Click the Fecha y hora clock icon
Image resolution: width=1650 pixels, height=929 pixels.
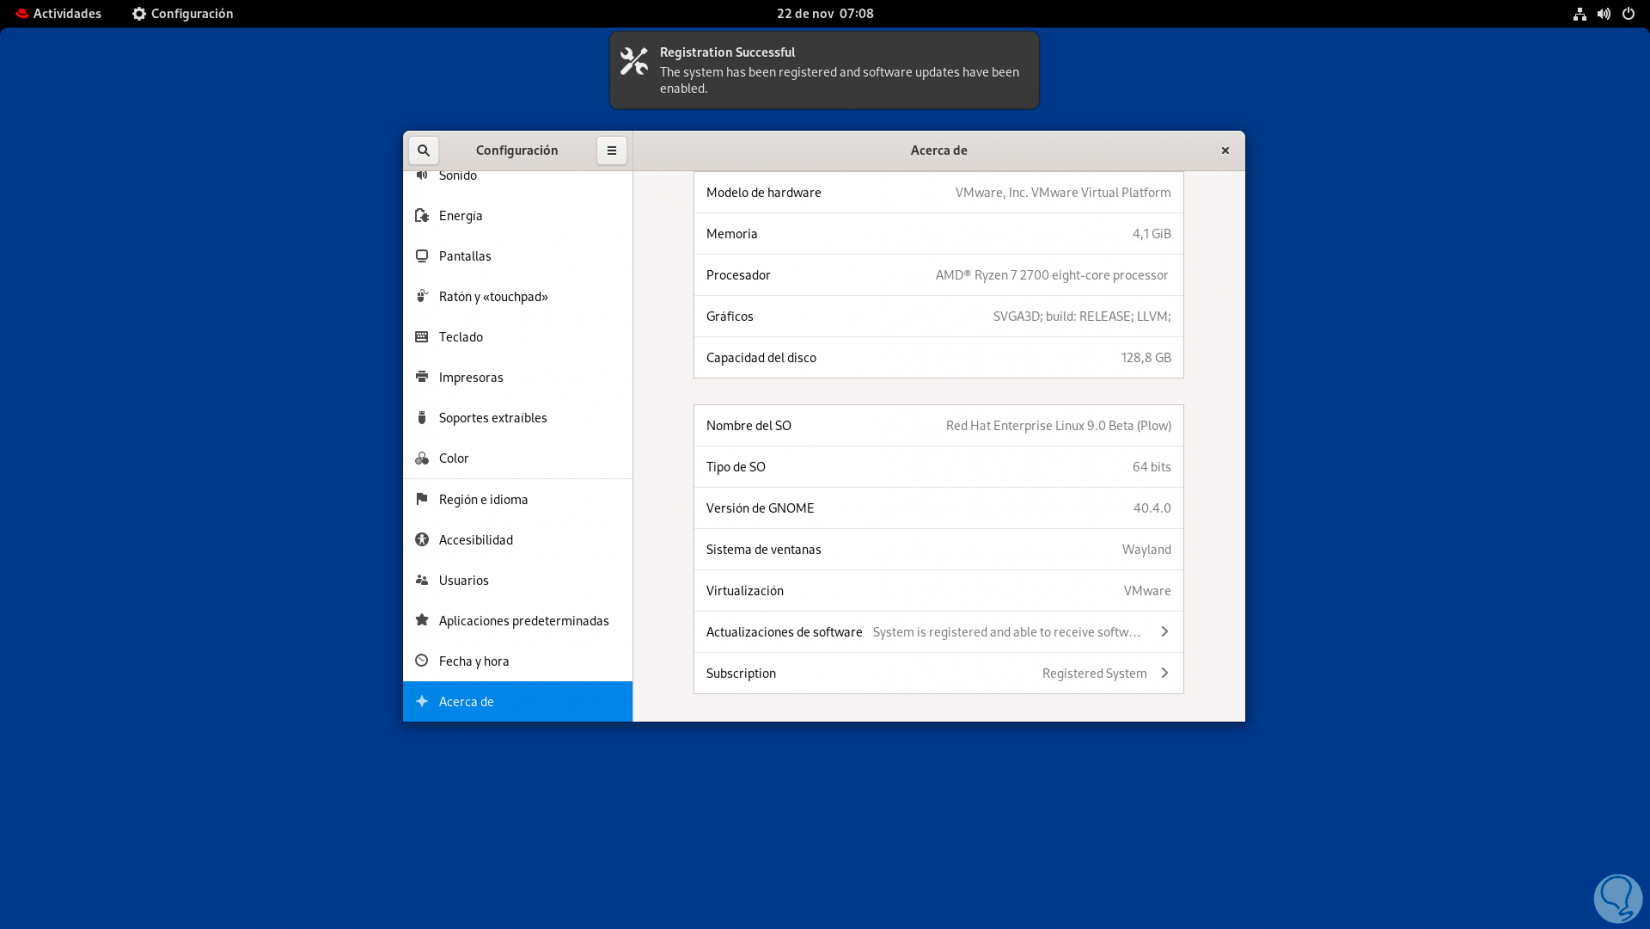click(x=422, y=661)
